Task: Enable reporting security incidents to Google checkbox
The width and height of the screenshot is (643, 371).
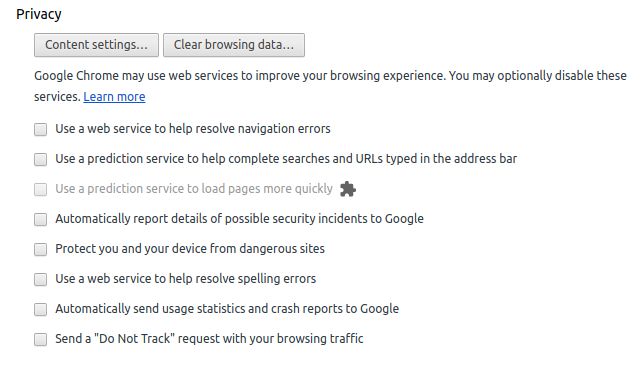Action: [x=41, y=219]
